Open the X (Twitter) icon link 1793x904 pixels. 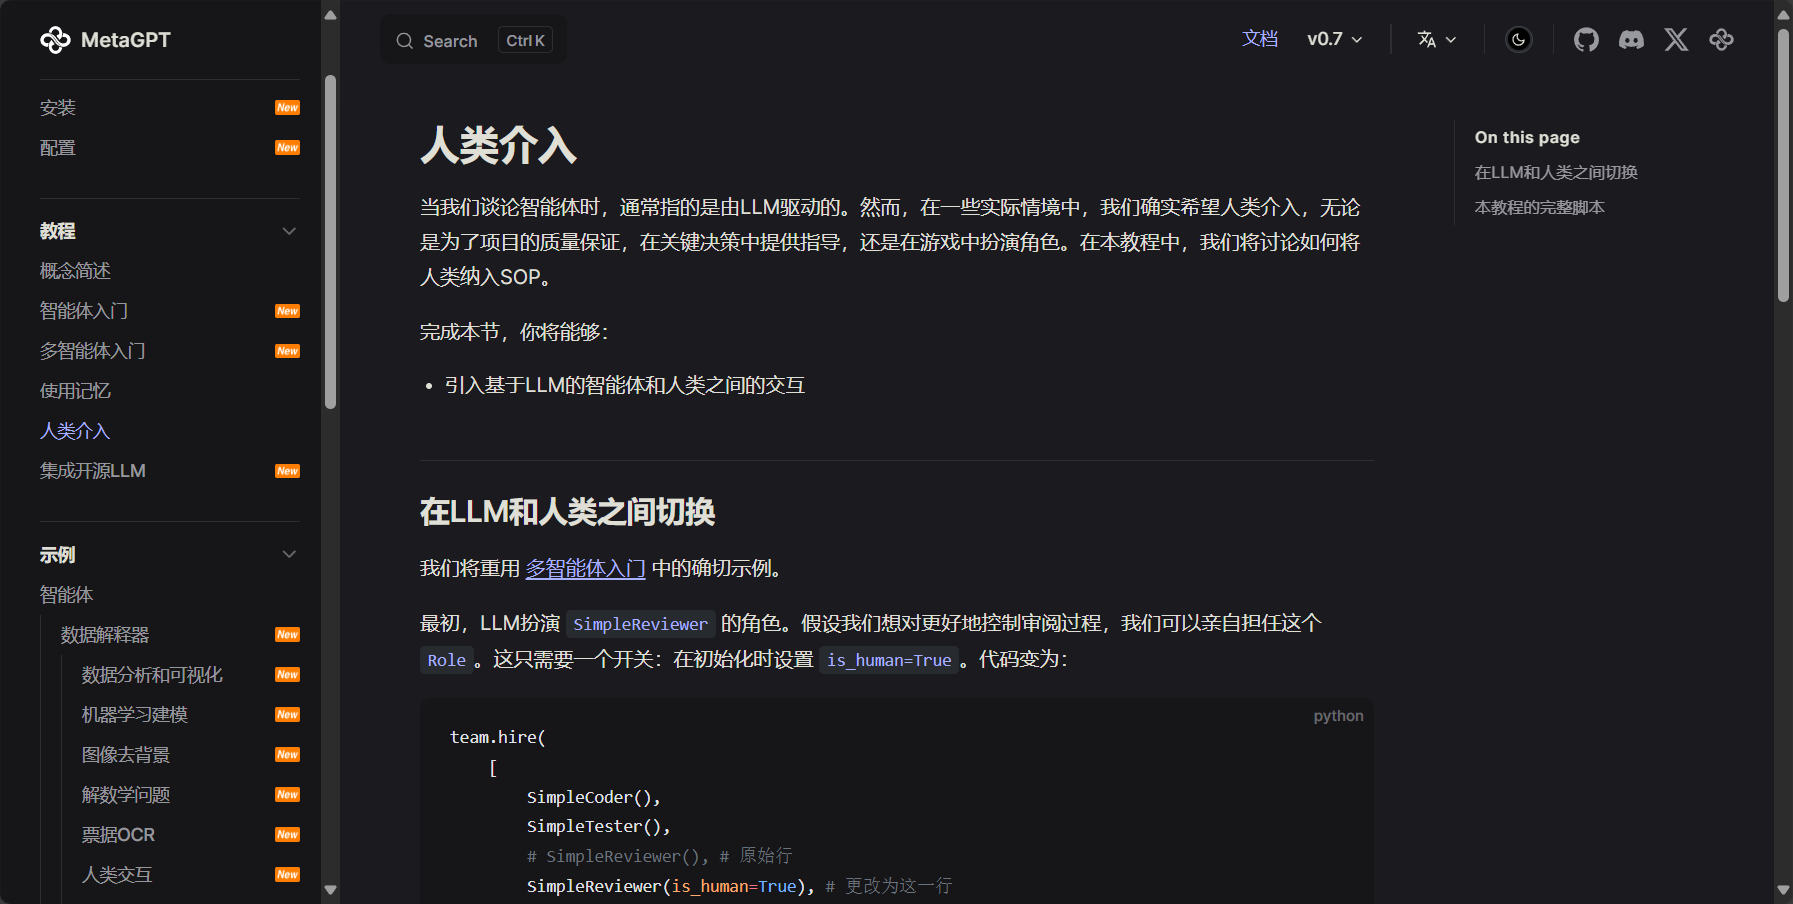[x=1676, y=40]
